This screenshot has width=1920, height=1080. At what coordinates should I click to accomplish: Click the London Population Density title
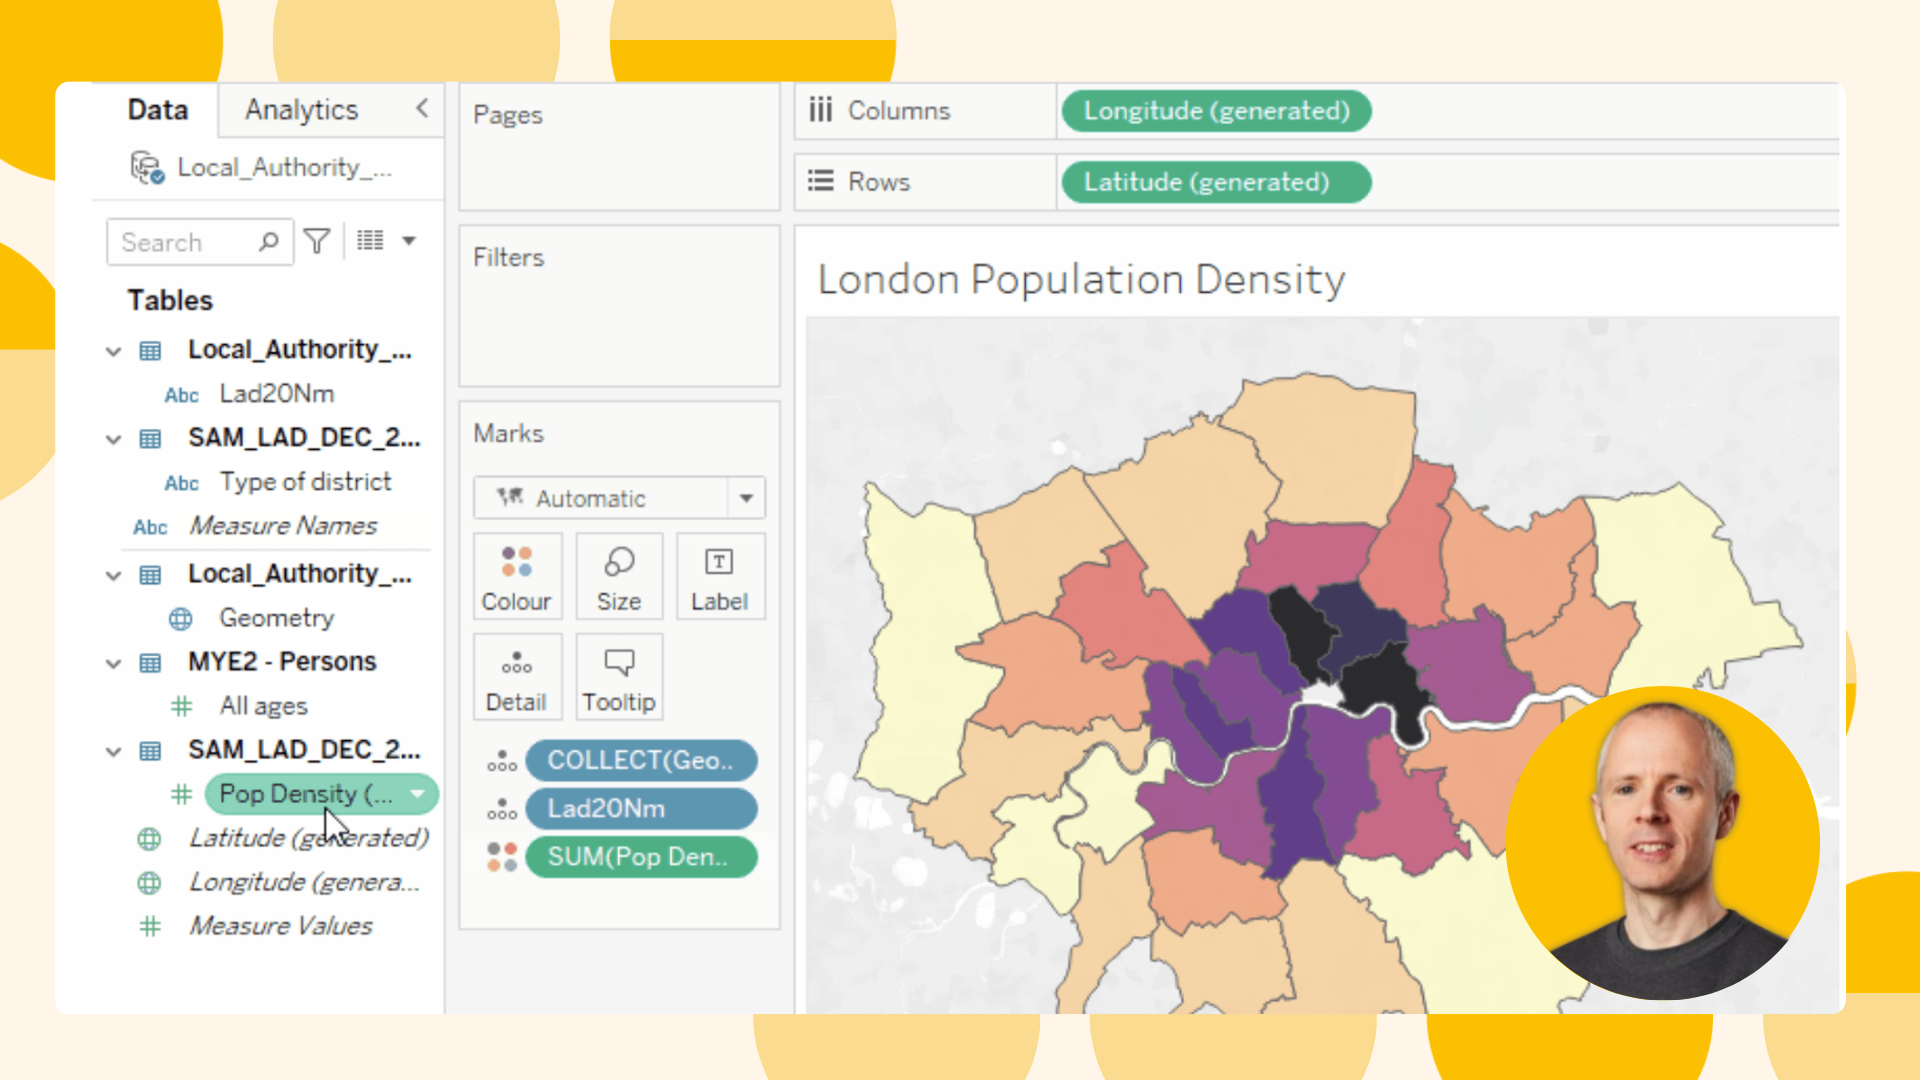point(1081,279)
